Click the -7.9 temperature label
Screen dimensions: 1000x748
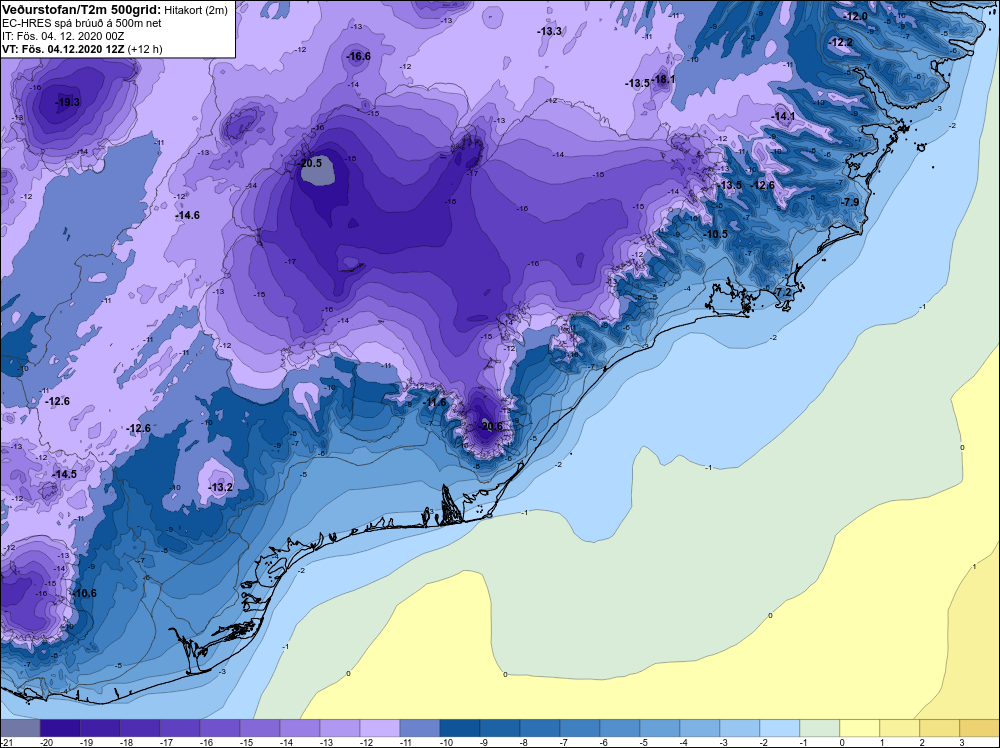click(850, 202)
